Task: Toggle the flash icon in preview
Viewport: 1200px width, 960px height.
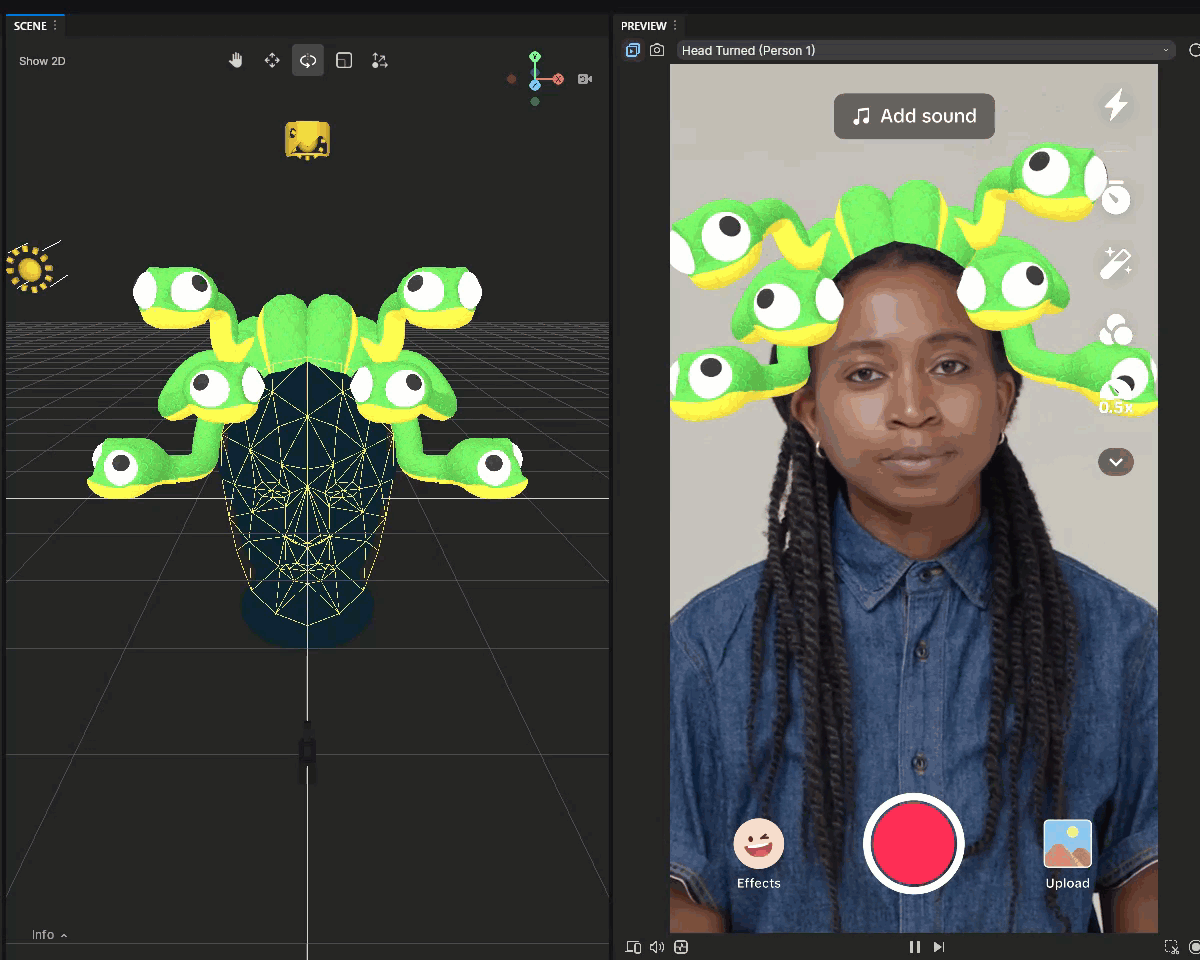Action: pyautogui.click(x=1116, y=104)
